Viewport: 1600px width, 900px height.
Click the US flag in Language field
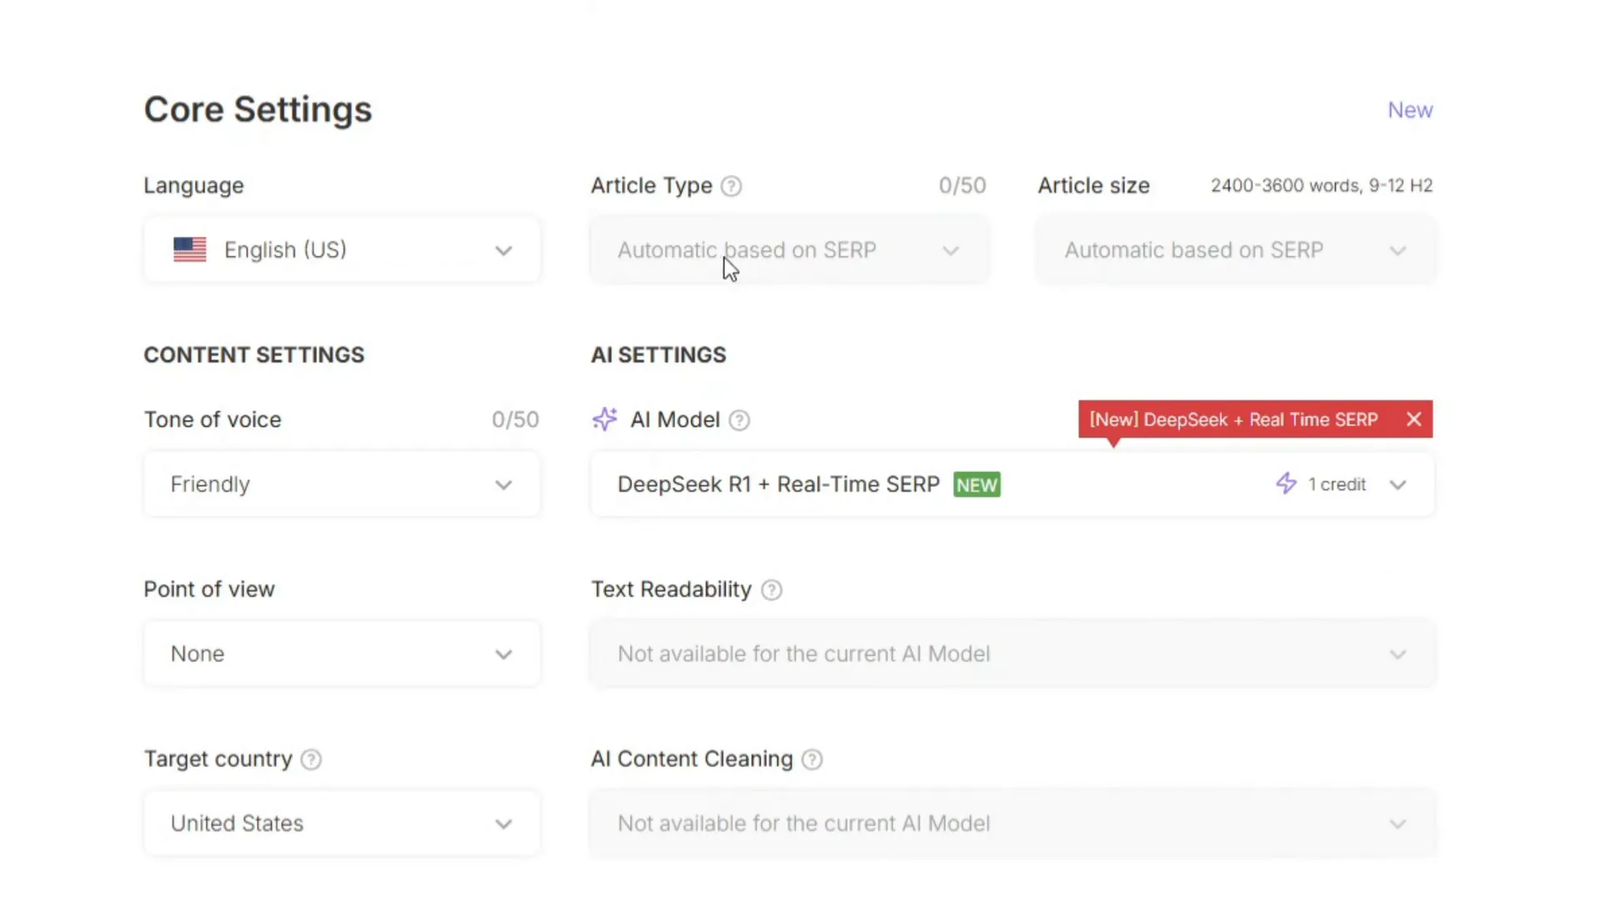[x=190, y=250]
